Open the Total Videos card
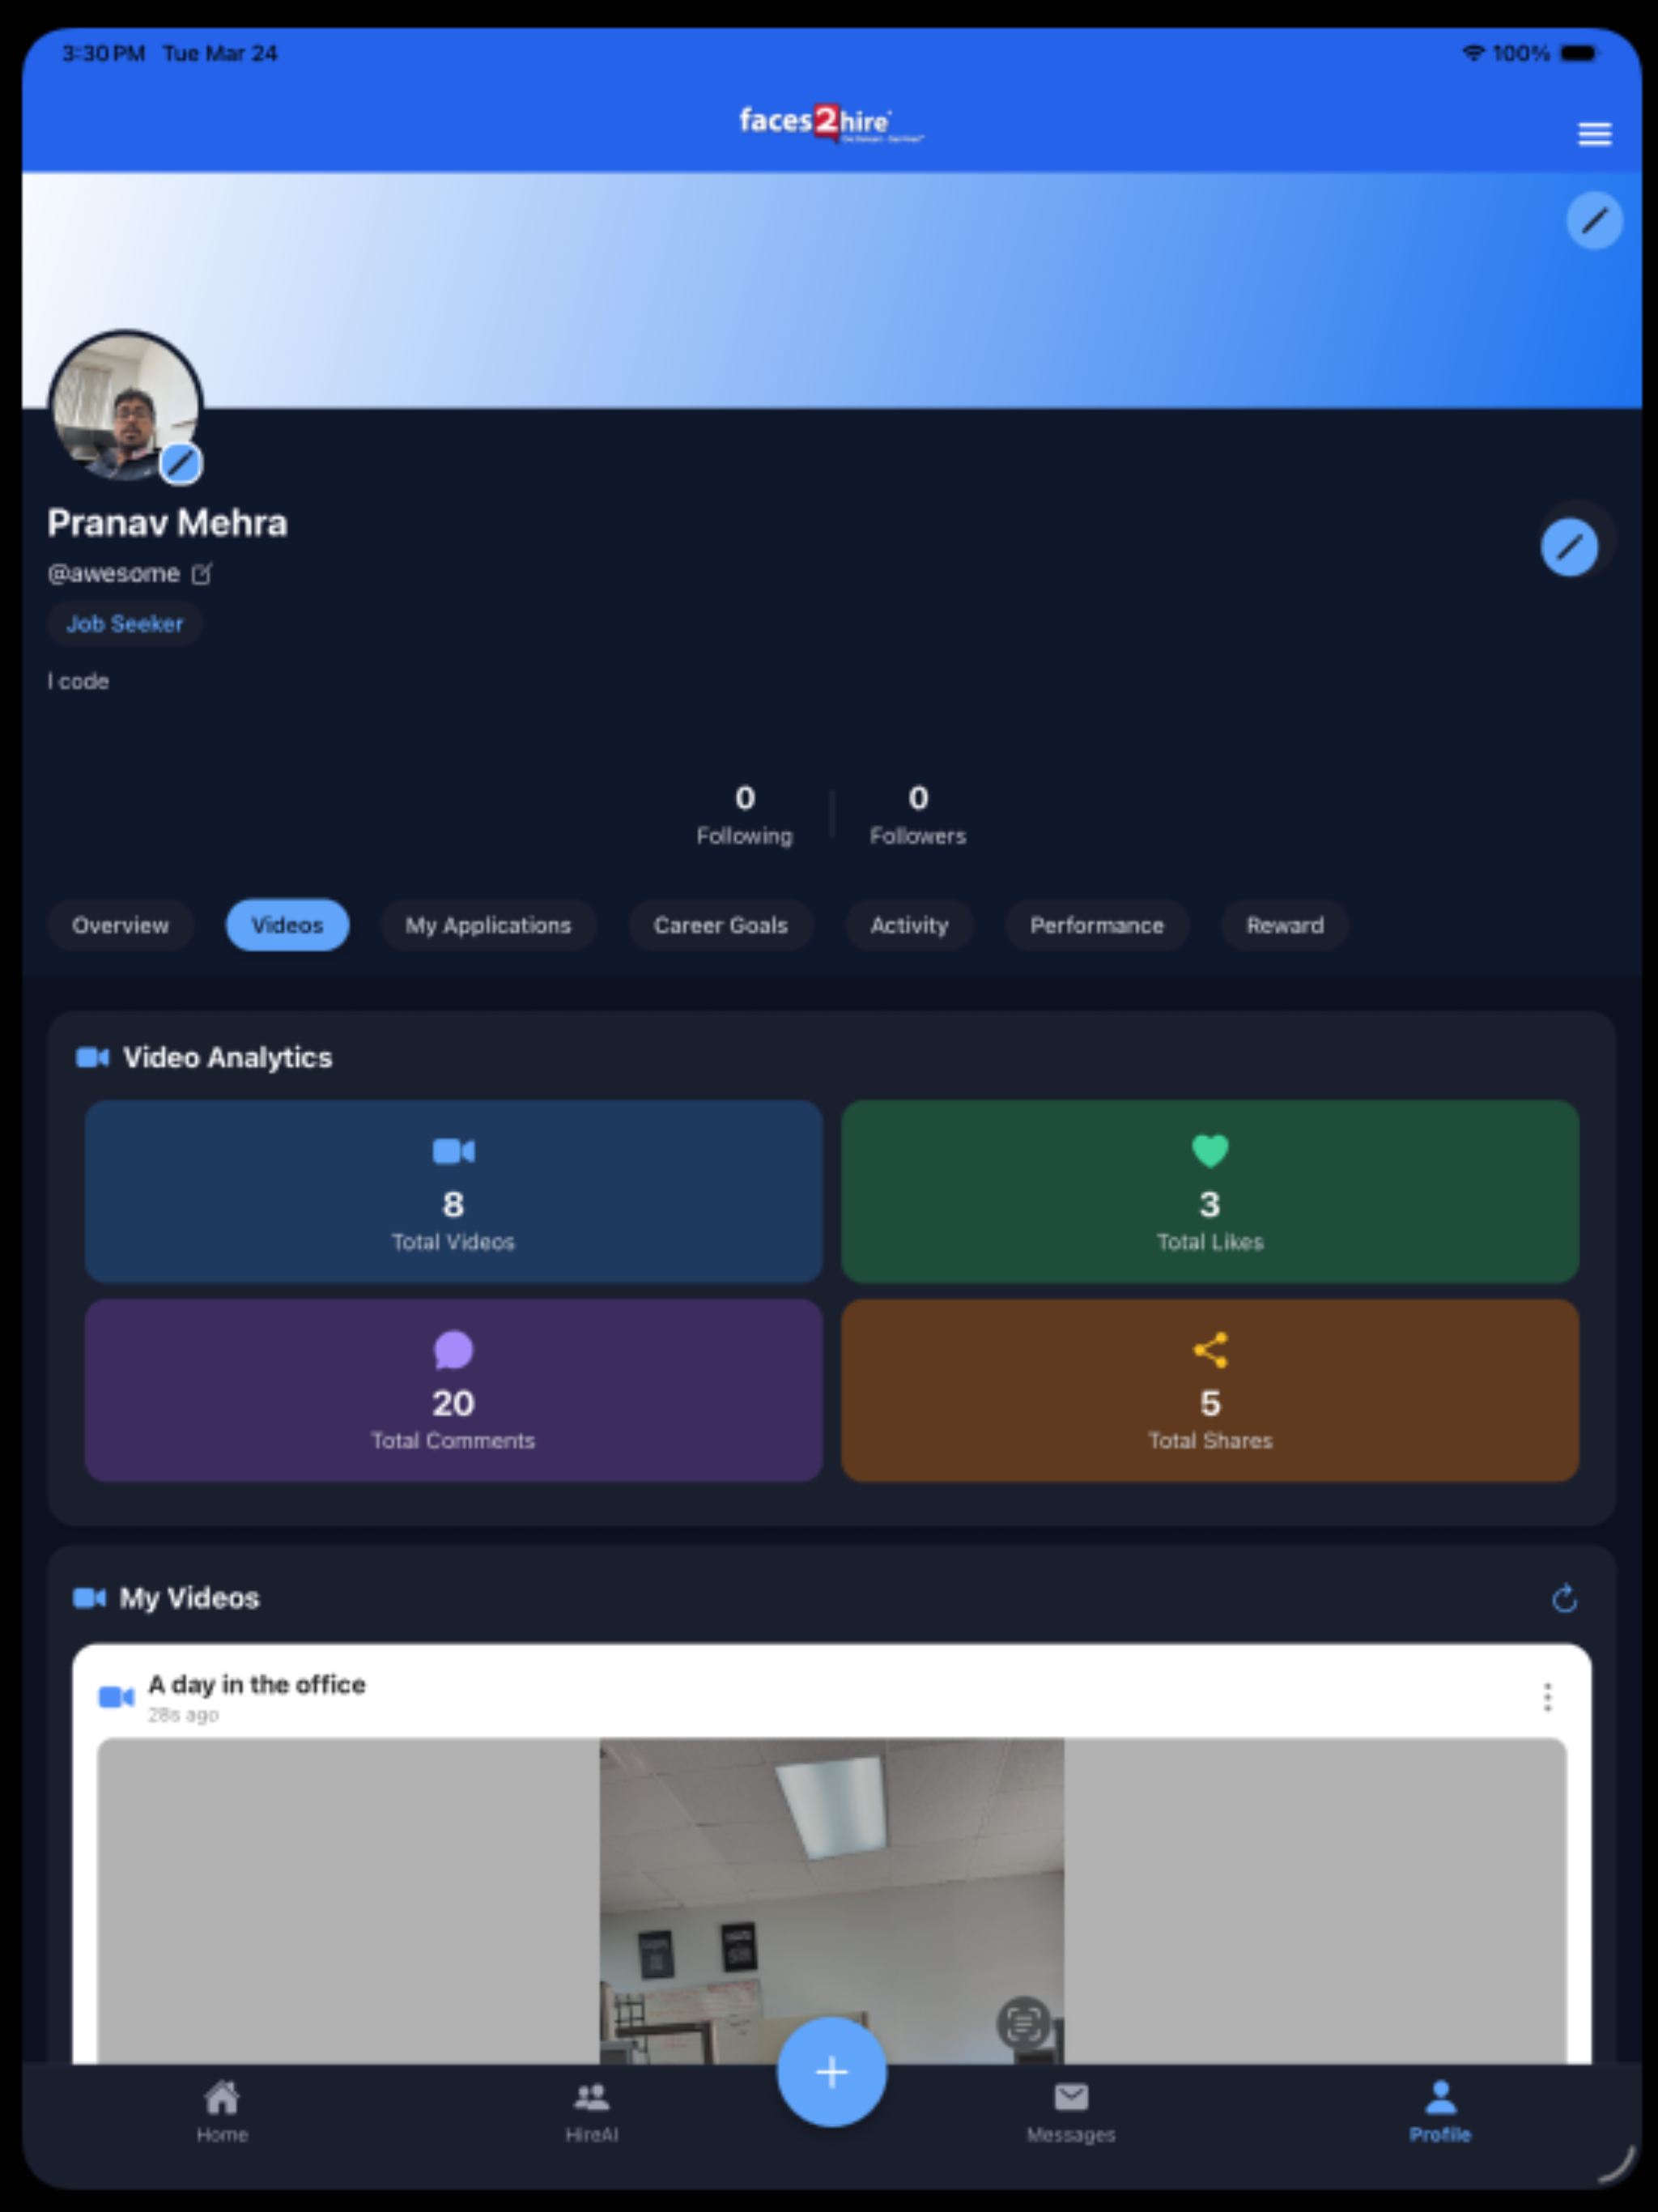Image resolution: width=1658 pixels, height=2212 pixels. [453, 1191]
